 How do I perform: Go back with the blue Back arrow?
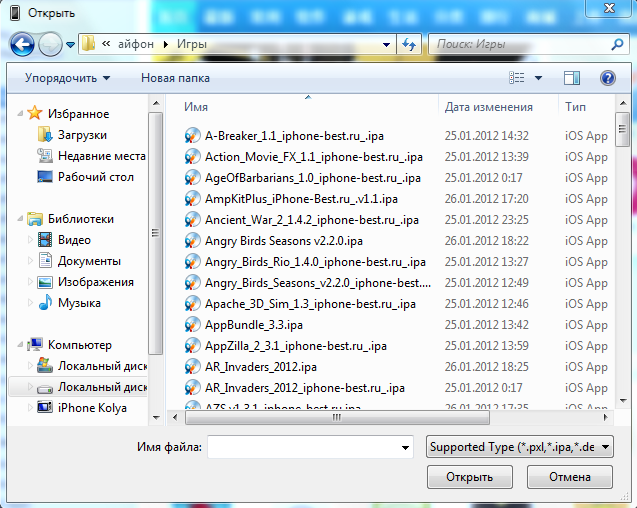point(22,44)
